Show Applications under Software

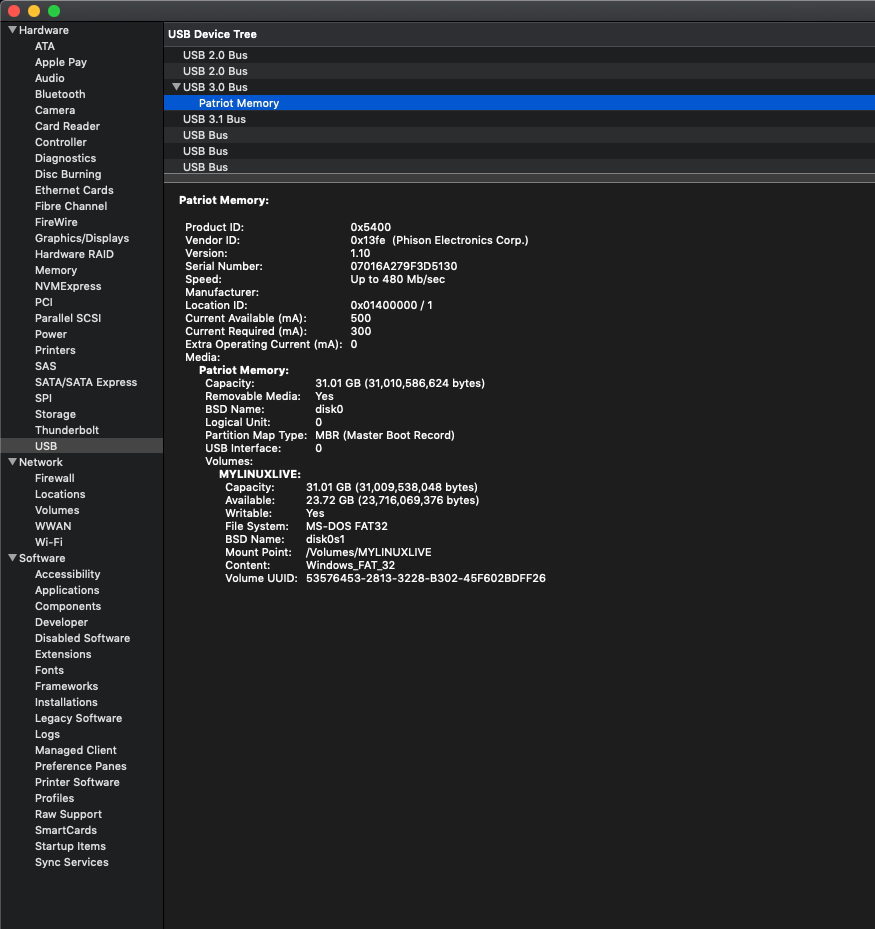tap(67, 590)
